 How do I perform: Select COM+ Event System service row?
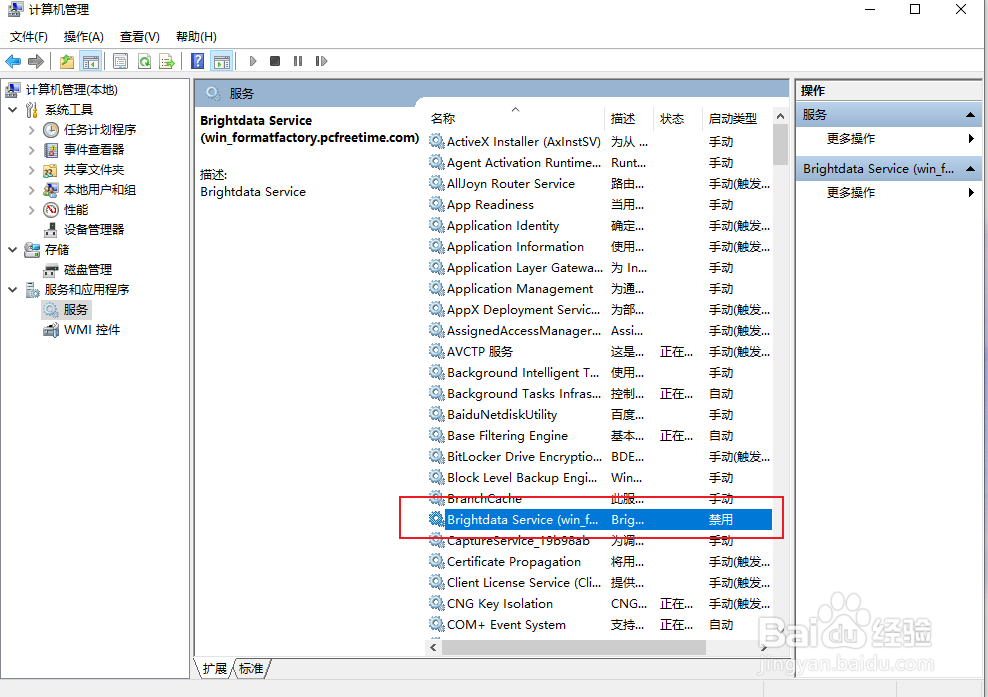(x=599, y=625)
